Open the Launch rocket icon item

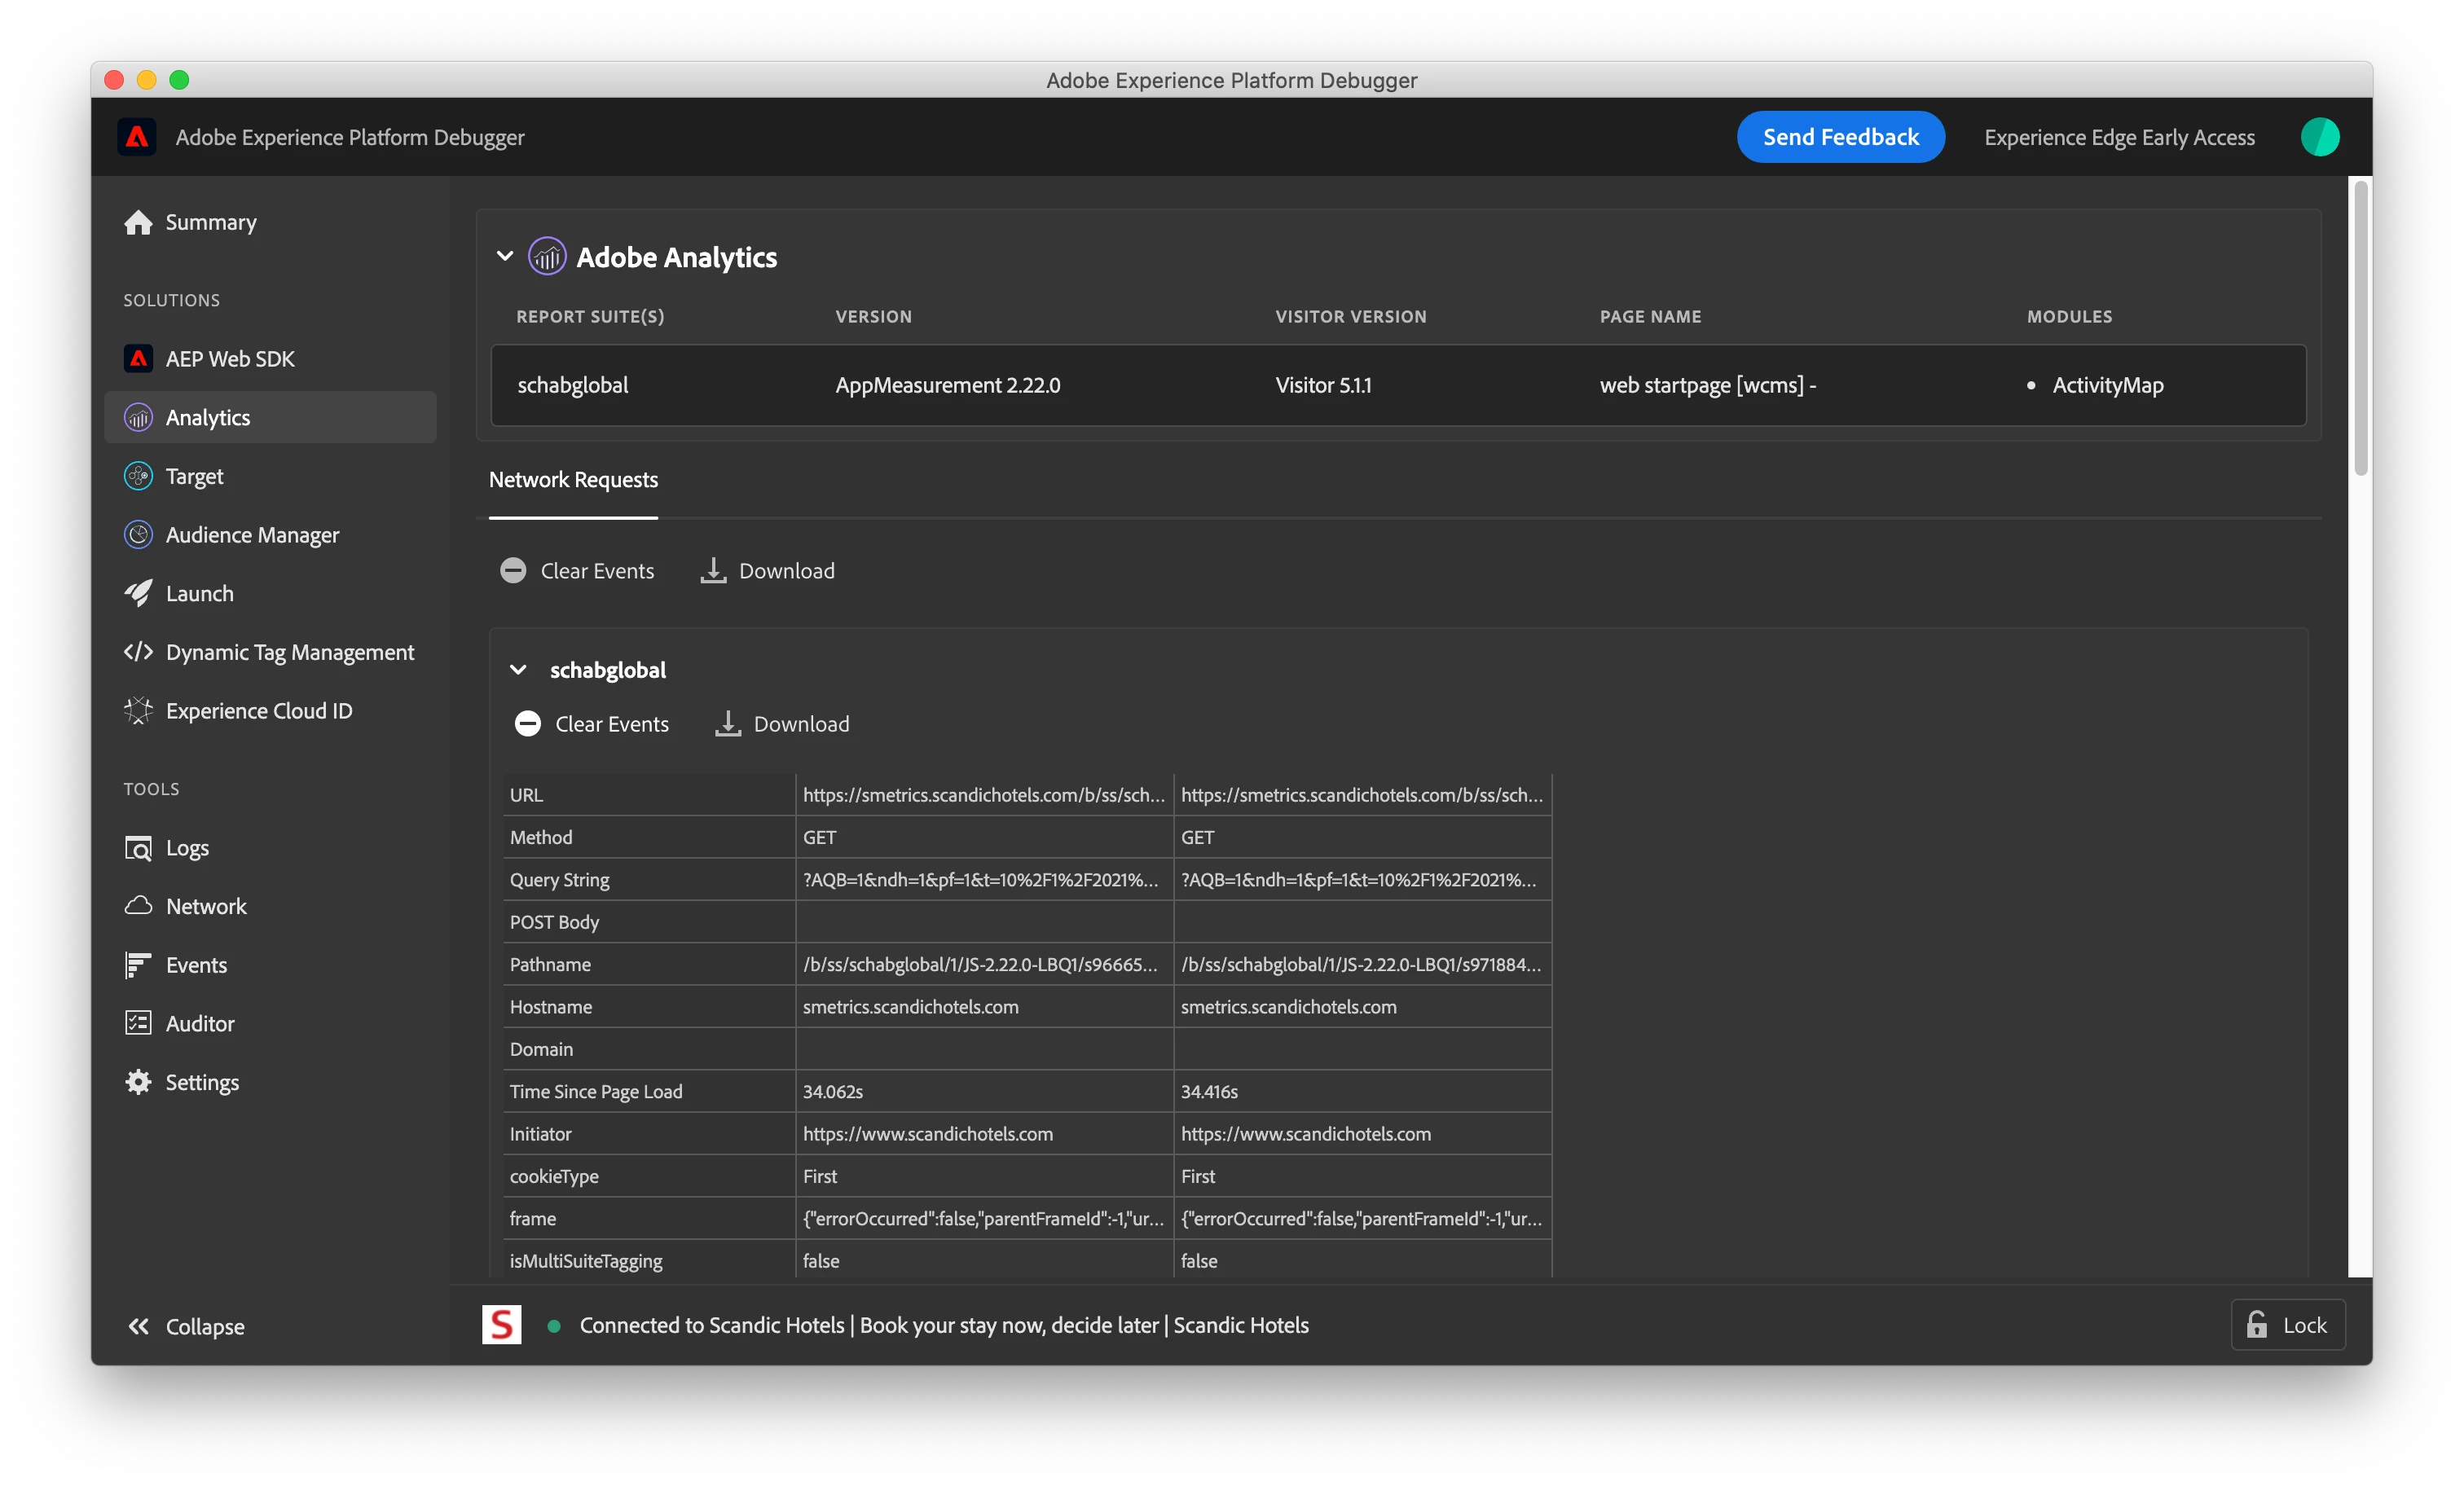(x=138, y=593)
